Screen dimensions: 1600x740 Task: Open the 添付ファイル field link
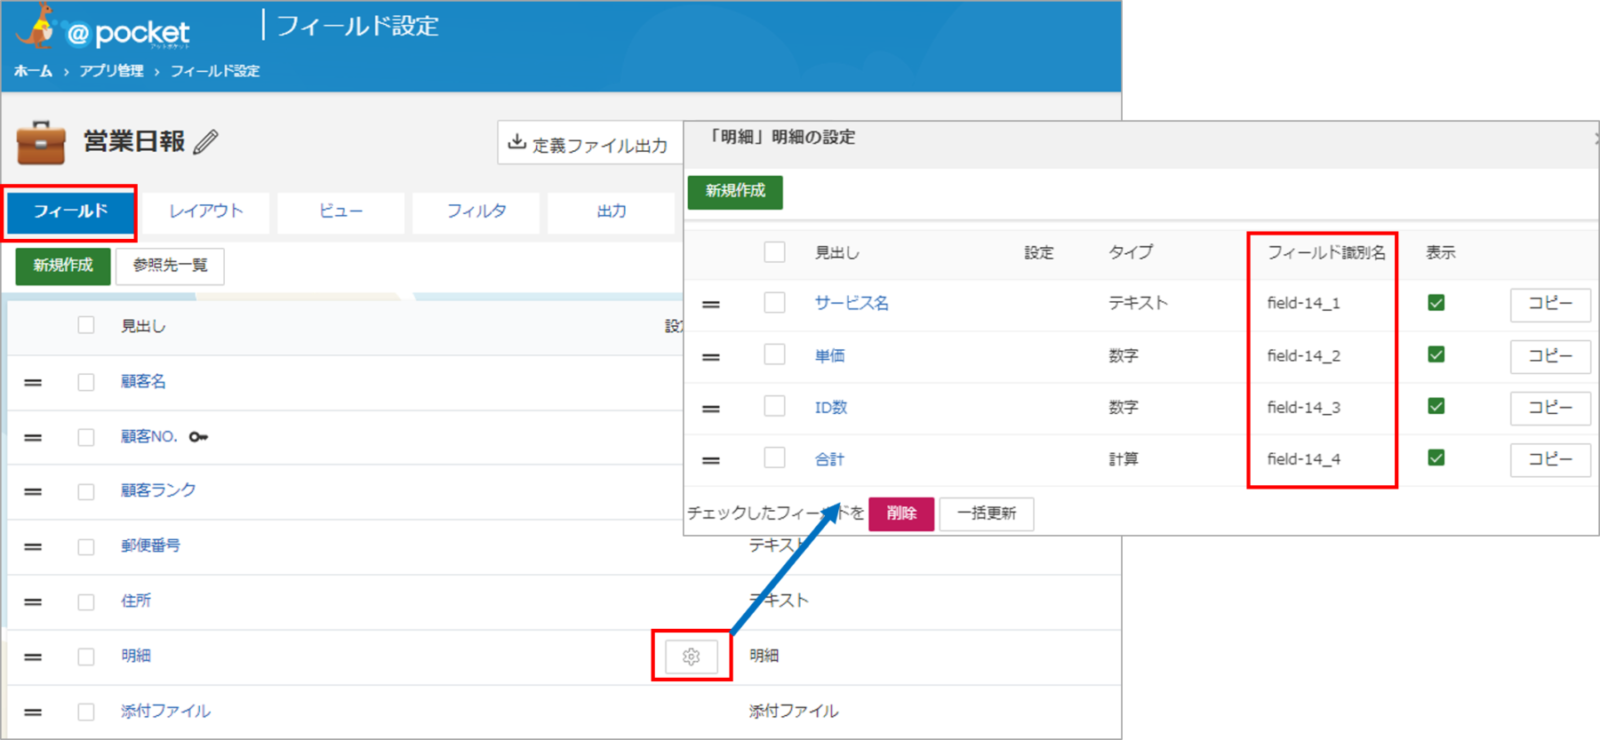pos(166,711)
